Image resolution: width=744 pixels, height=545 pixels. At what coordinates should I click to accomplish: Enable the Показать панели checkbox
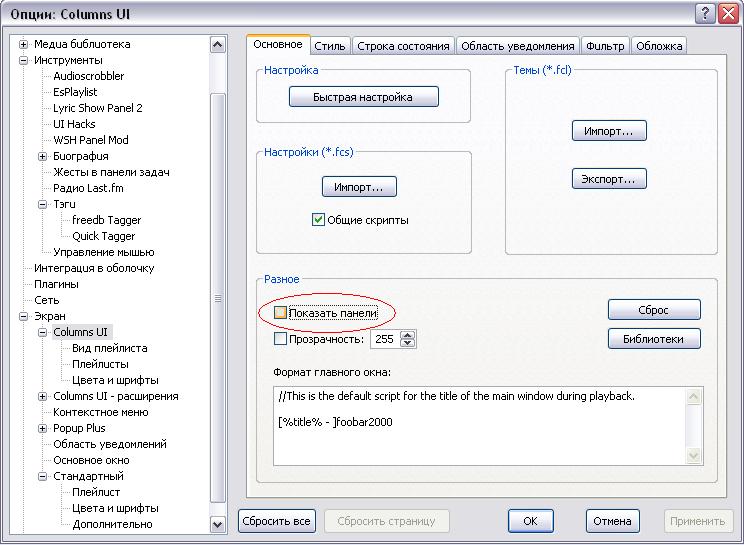tap(280, 313)
